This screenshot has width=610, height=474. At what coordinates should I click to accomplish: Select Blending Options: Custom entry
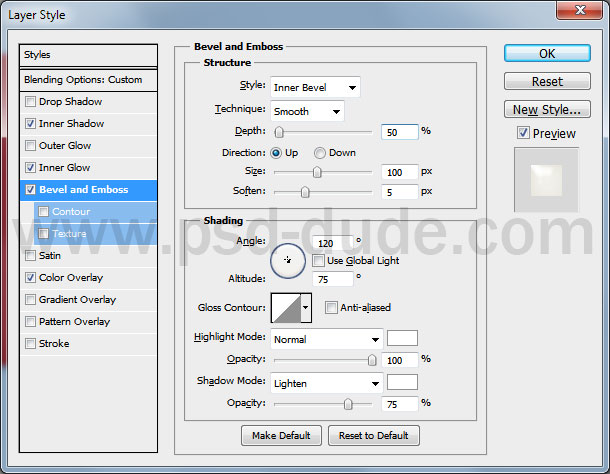(88, 80)
